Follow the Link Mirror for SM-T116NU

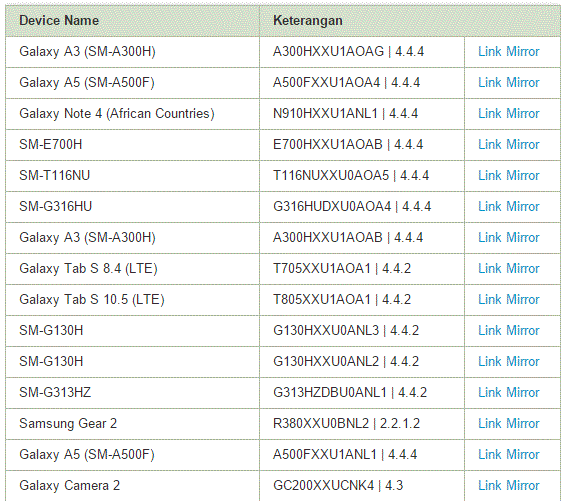click(508, 176)
